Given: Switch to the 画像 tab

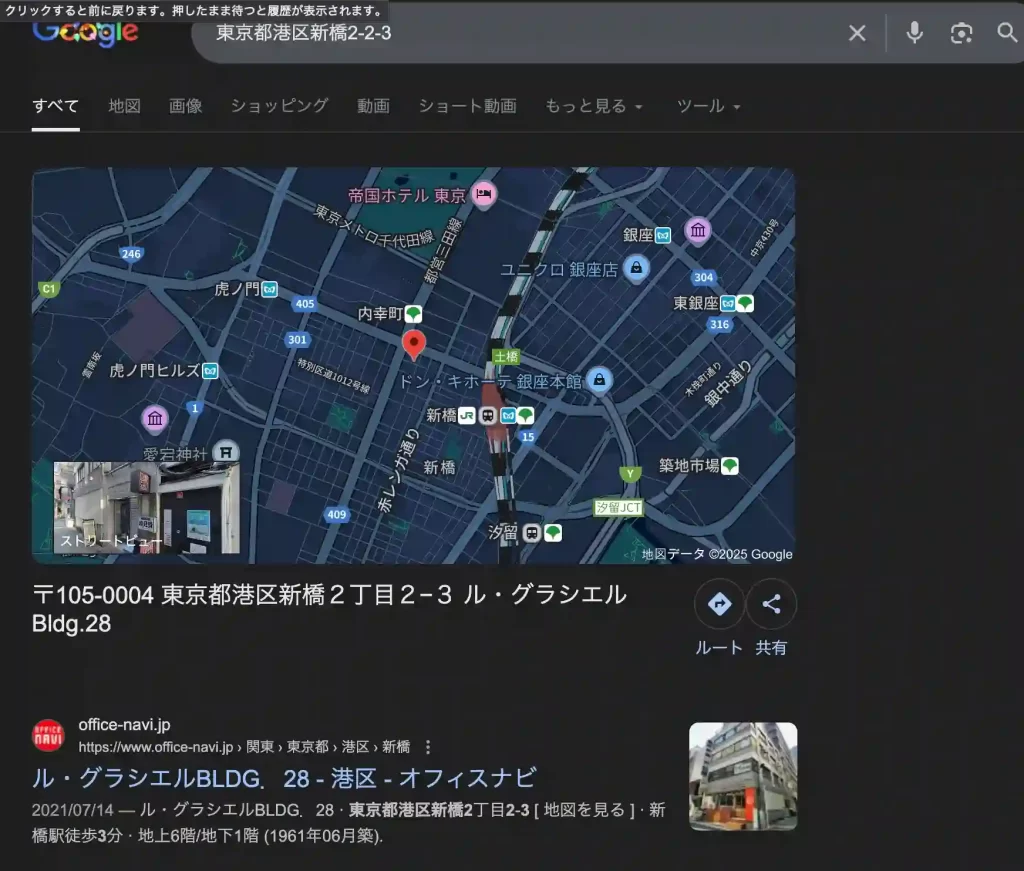Looking at the screenshot, I should [185, 104].
